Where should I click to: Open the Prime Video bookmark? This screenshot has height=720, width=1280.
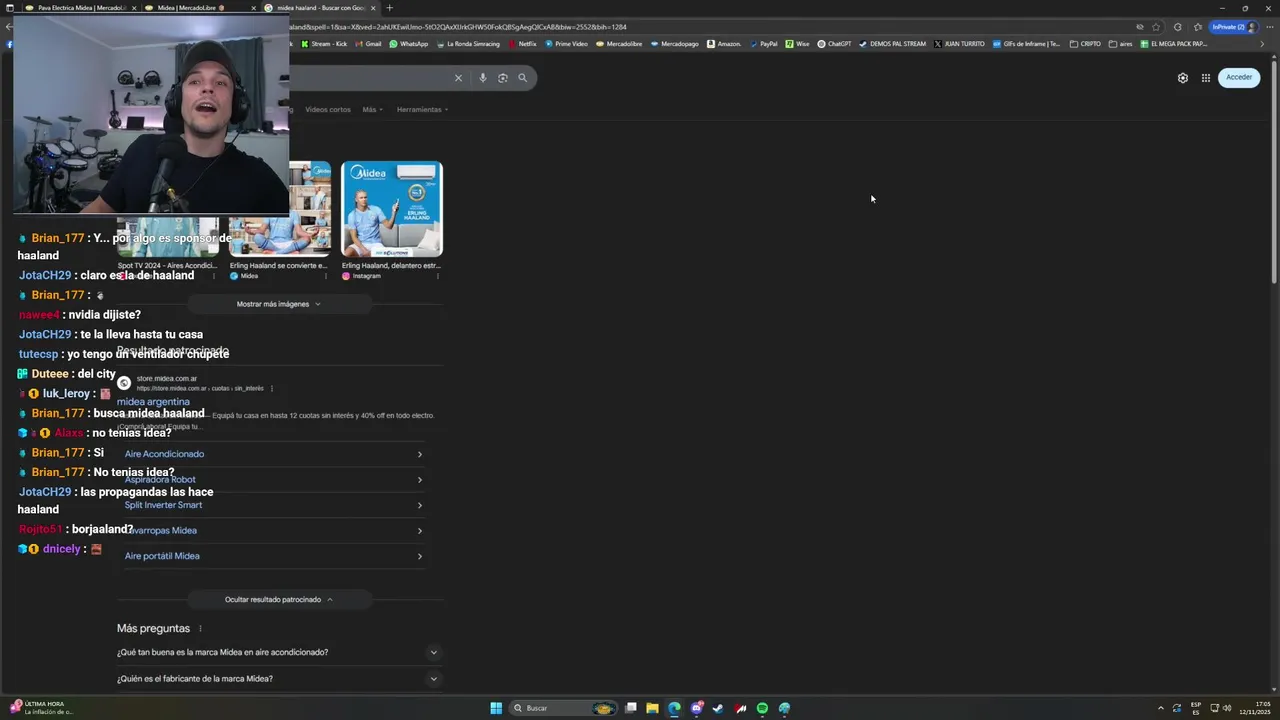pos(566,44)
